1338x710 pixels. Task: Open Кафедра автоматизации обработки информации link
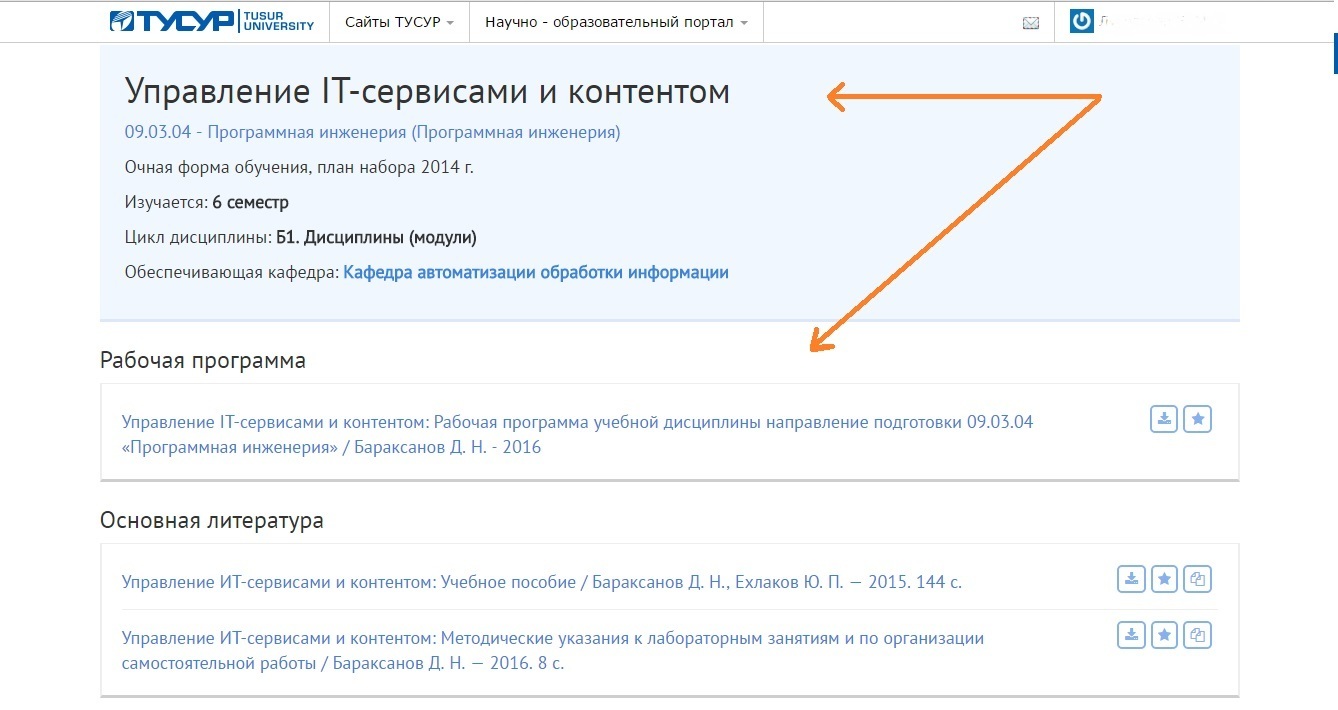(535, 272)
